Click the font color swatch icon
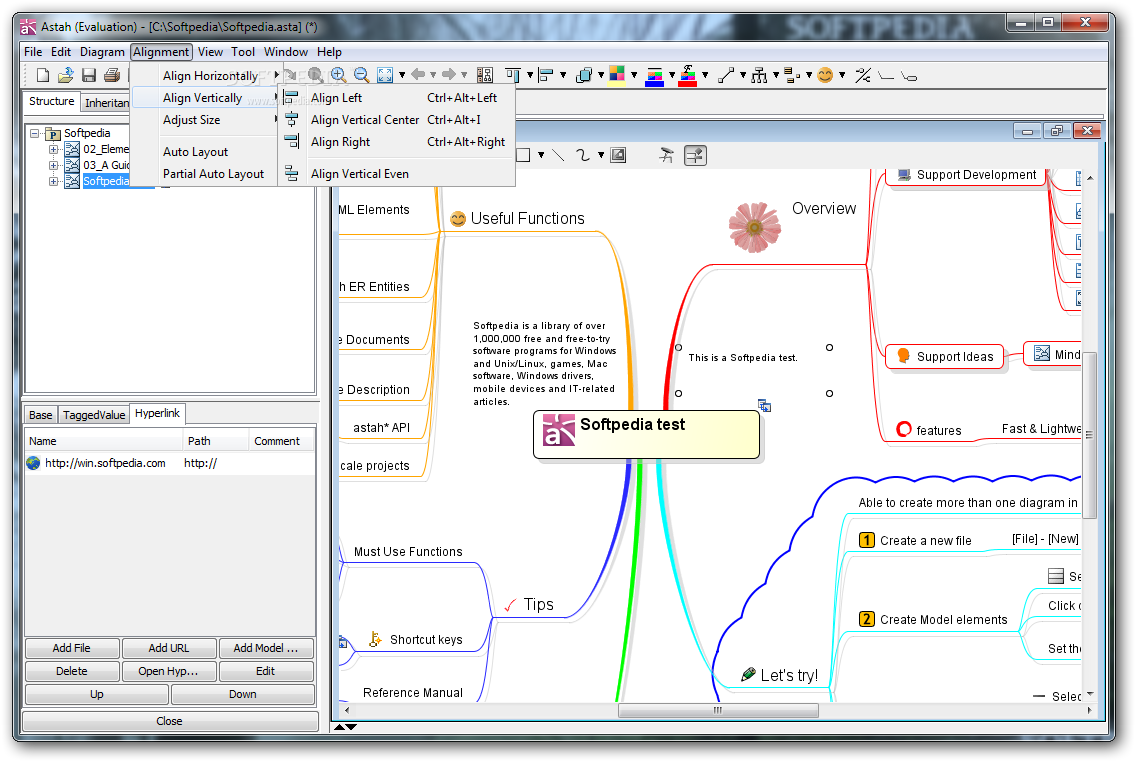The image size is (1136, 762). coord(688,75)
